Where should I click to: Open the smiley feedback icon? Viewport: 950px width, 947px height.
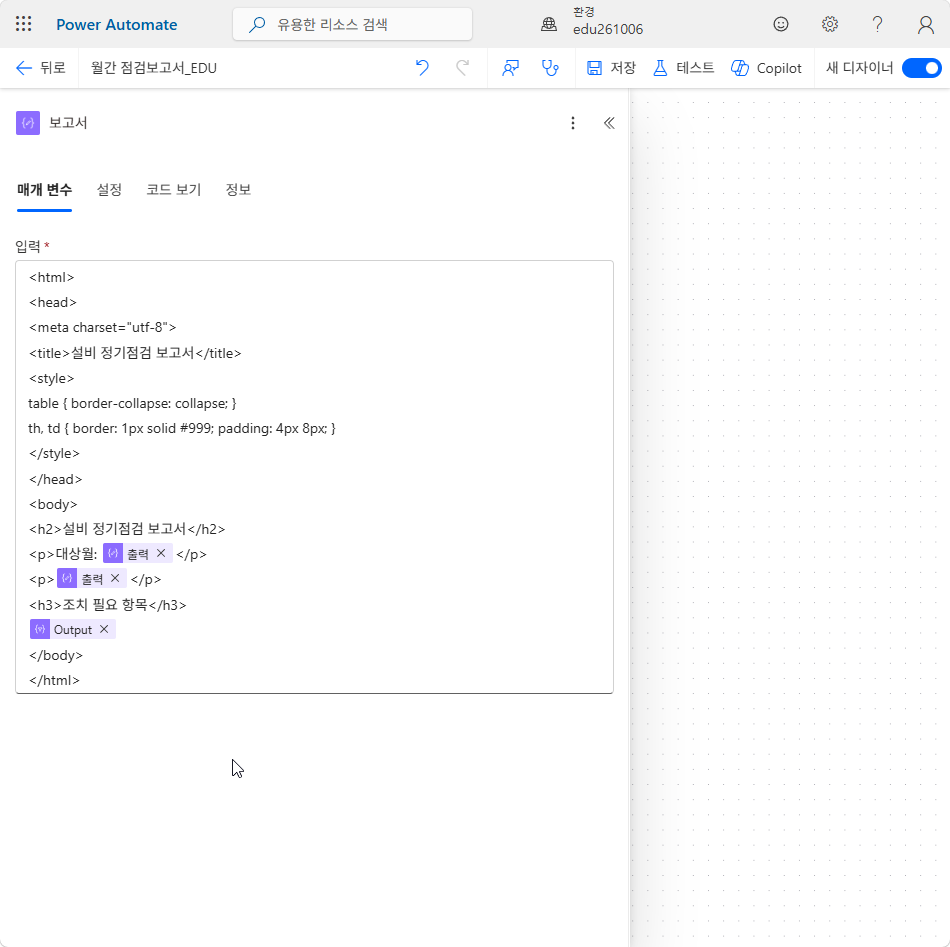pos(780,24)
